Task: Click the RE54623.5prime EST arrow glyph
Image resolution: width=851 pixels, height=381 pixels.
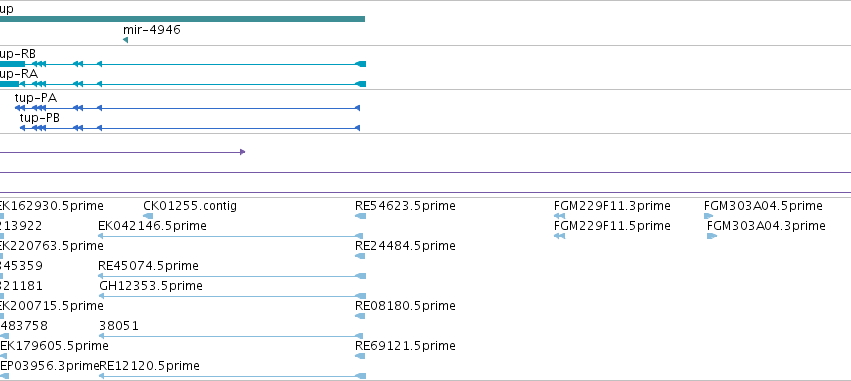Action: click(360, 216)
